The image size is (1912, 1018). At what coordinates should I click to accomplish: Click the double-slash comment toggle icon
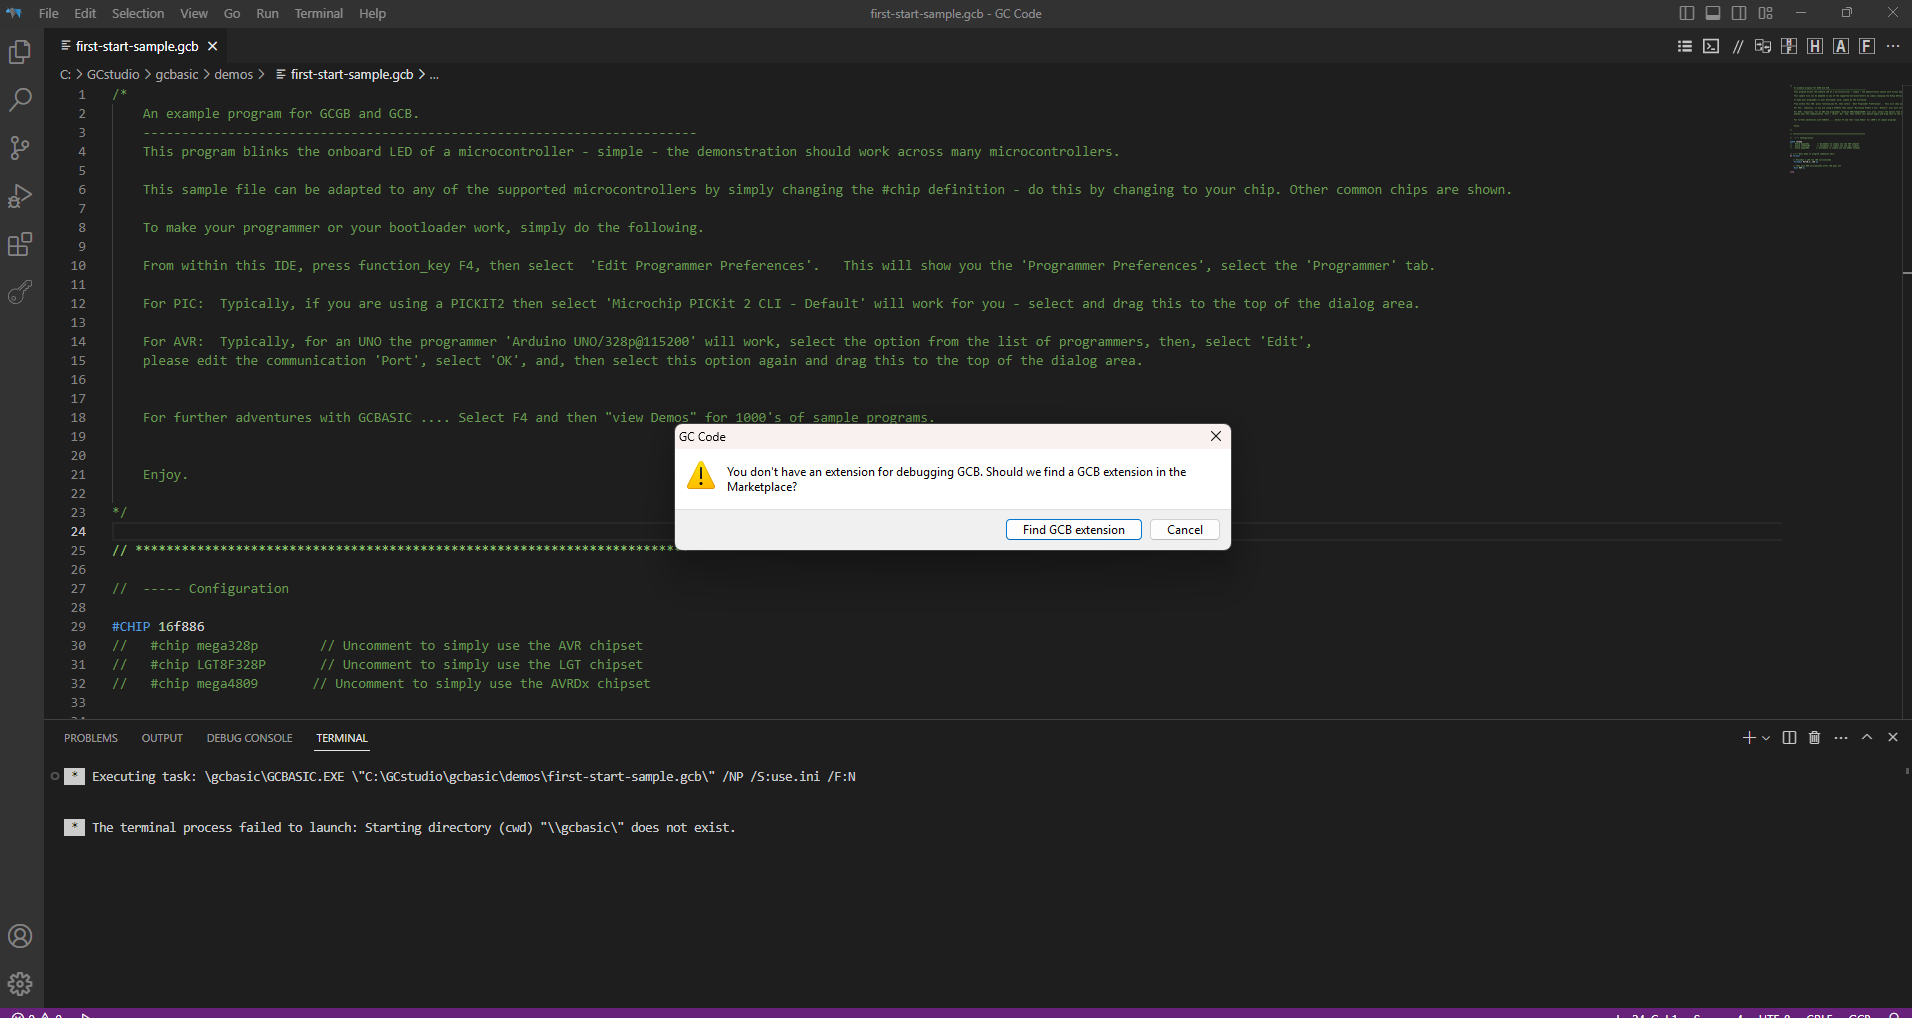tap(1737, 46)
